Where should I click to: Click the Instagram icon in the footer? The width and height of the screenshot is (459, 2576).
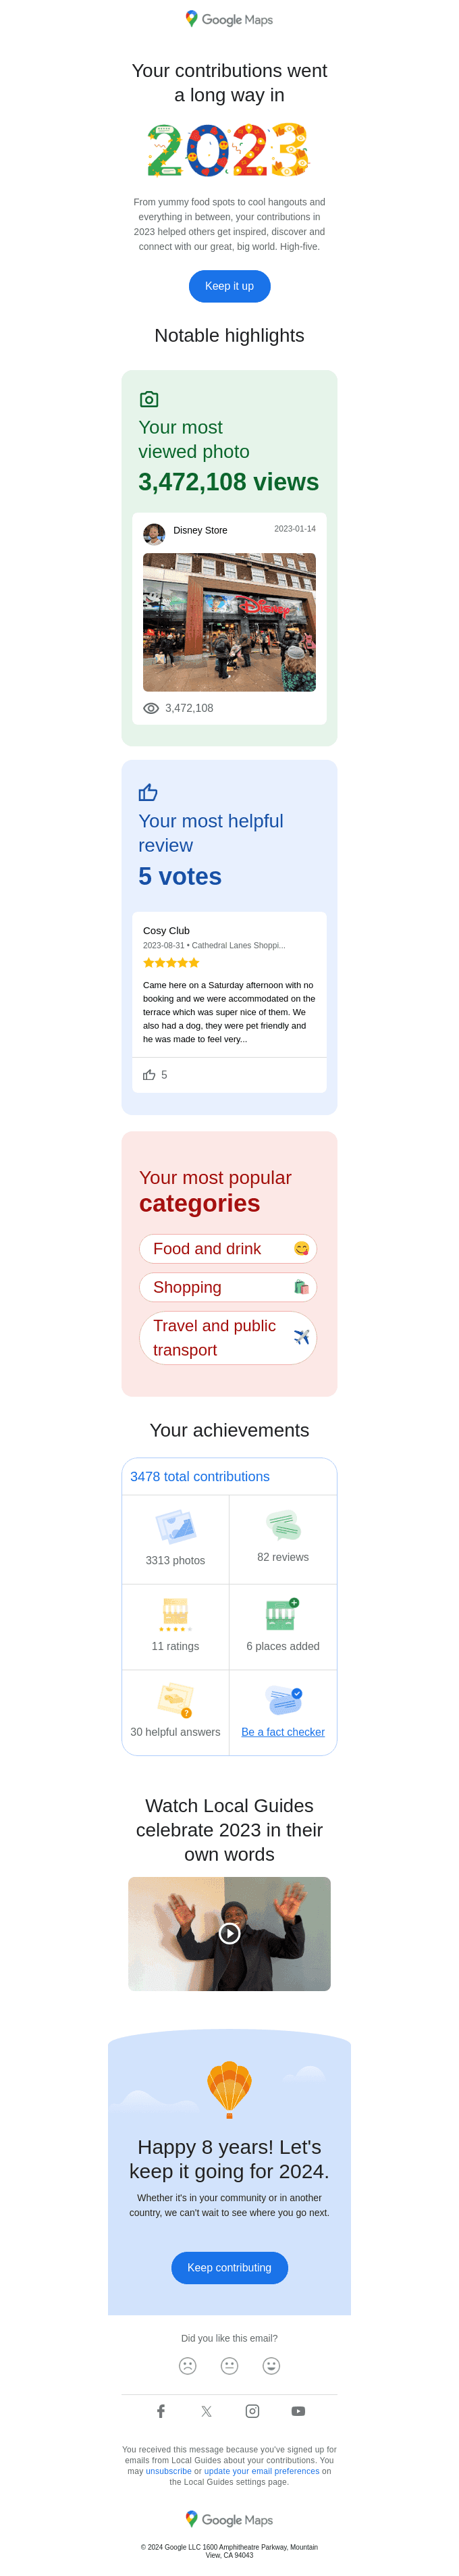click(252, 2411)
